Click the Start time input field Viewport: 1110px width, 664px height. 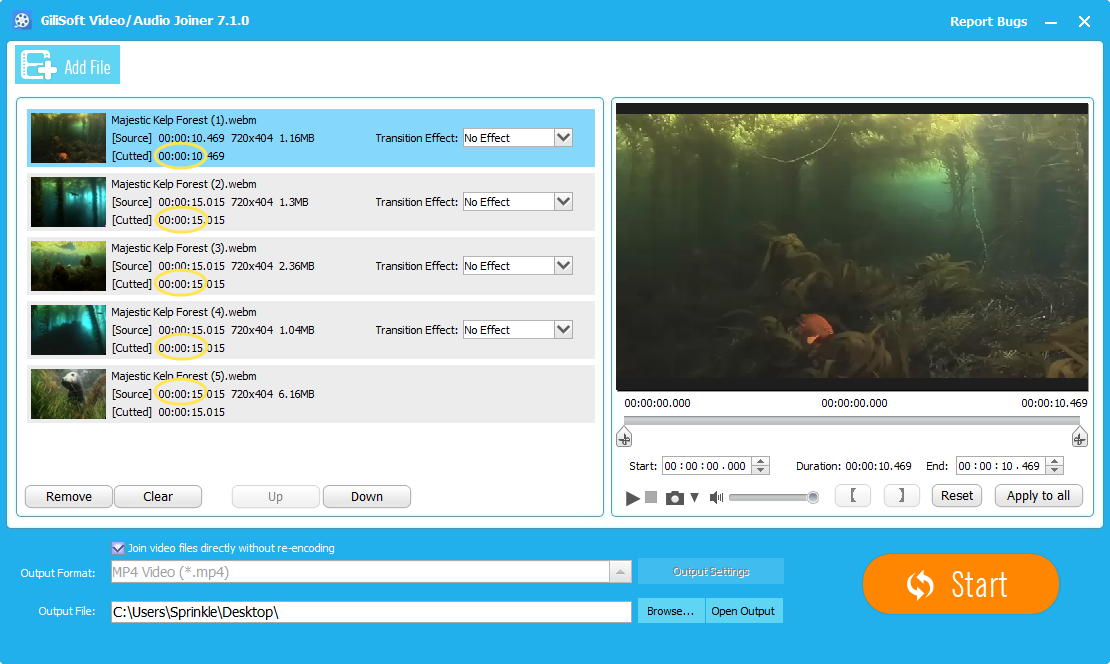click(x=706, y=466)
